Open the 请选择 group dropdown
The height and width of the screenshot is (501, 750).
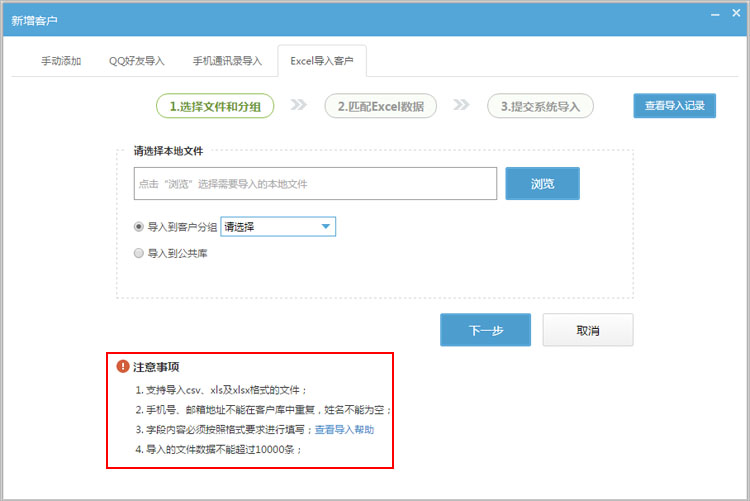pos(278,227)
